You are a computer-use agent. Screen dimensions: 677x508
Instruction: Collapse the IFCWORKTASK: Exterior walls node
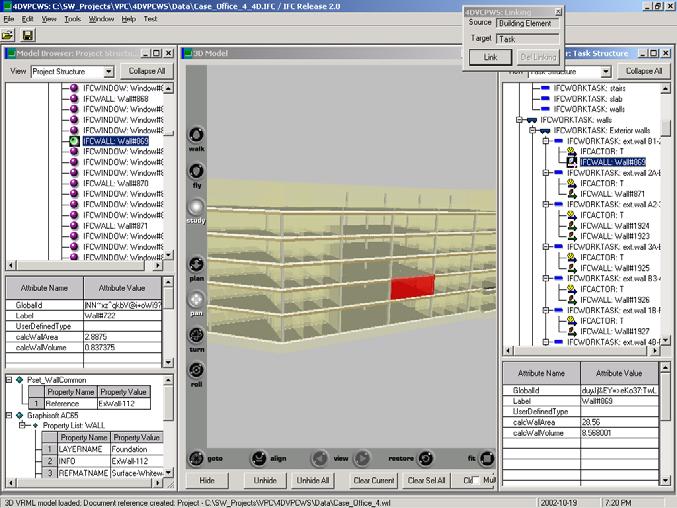click(x=533, y=130)
